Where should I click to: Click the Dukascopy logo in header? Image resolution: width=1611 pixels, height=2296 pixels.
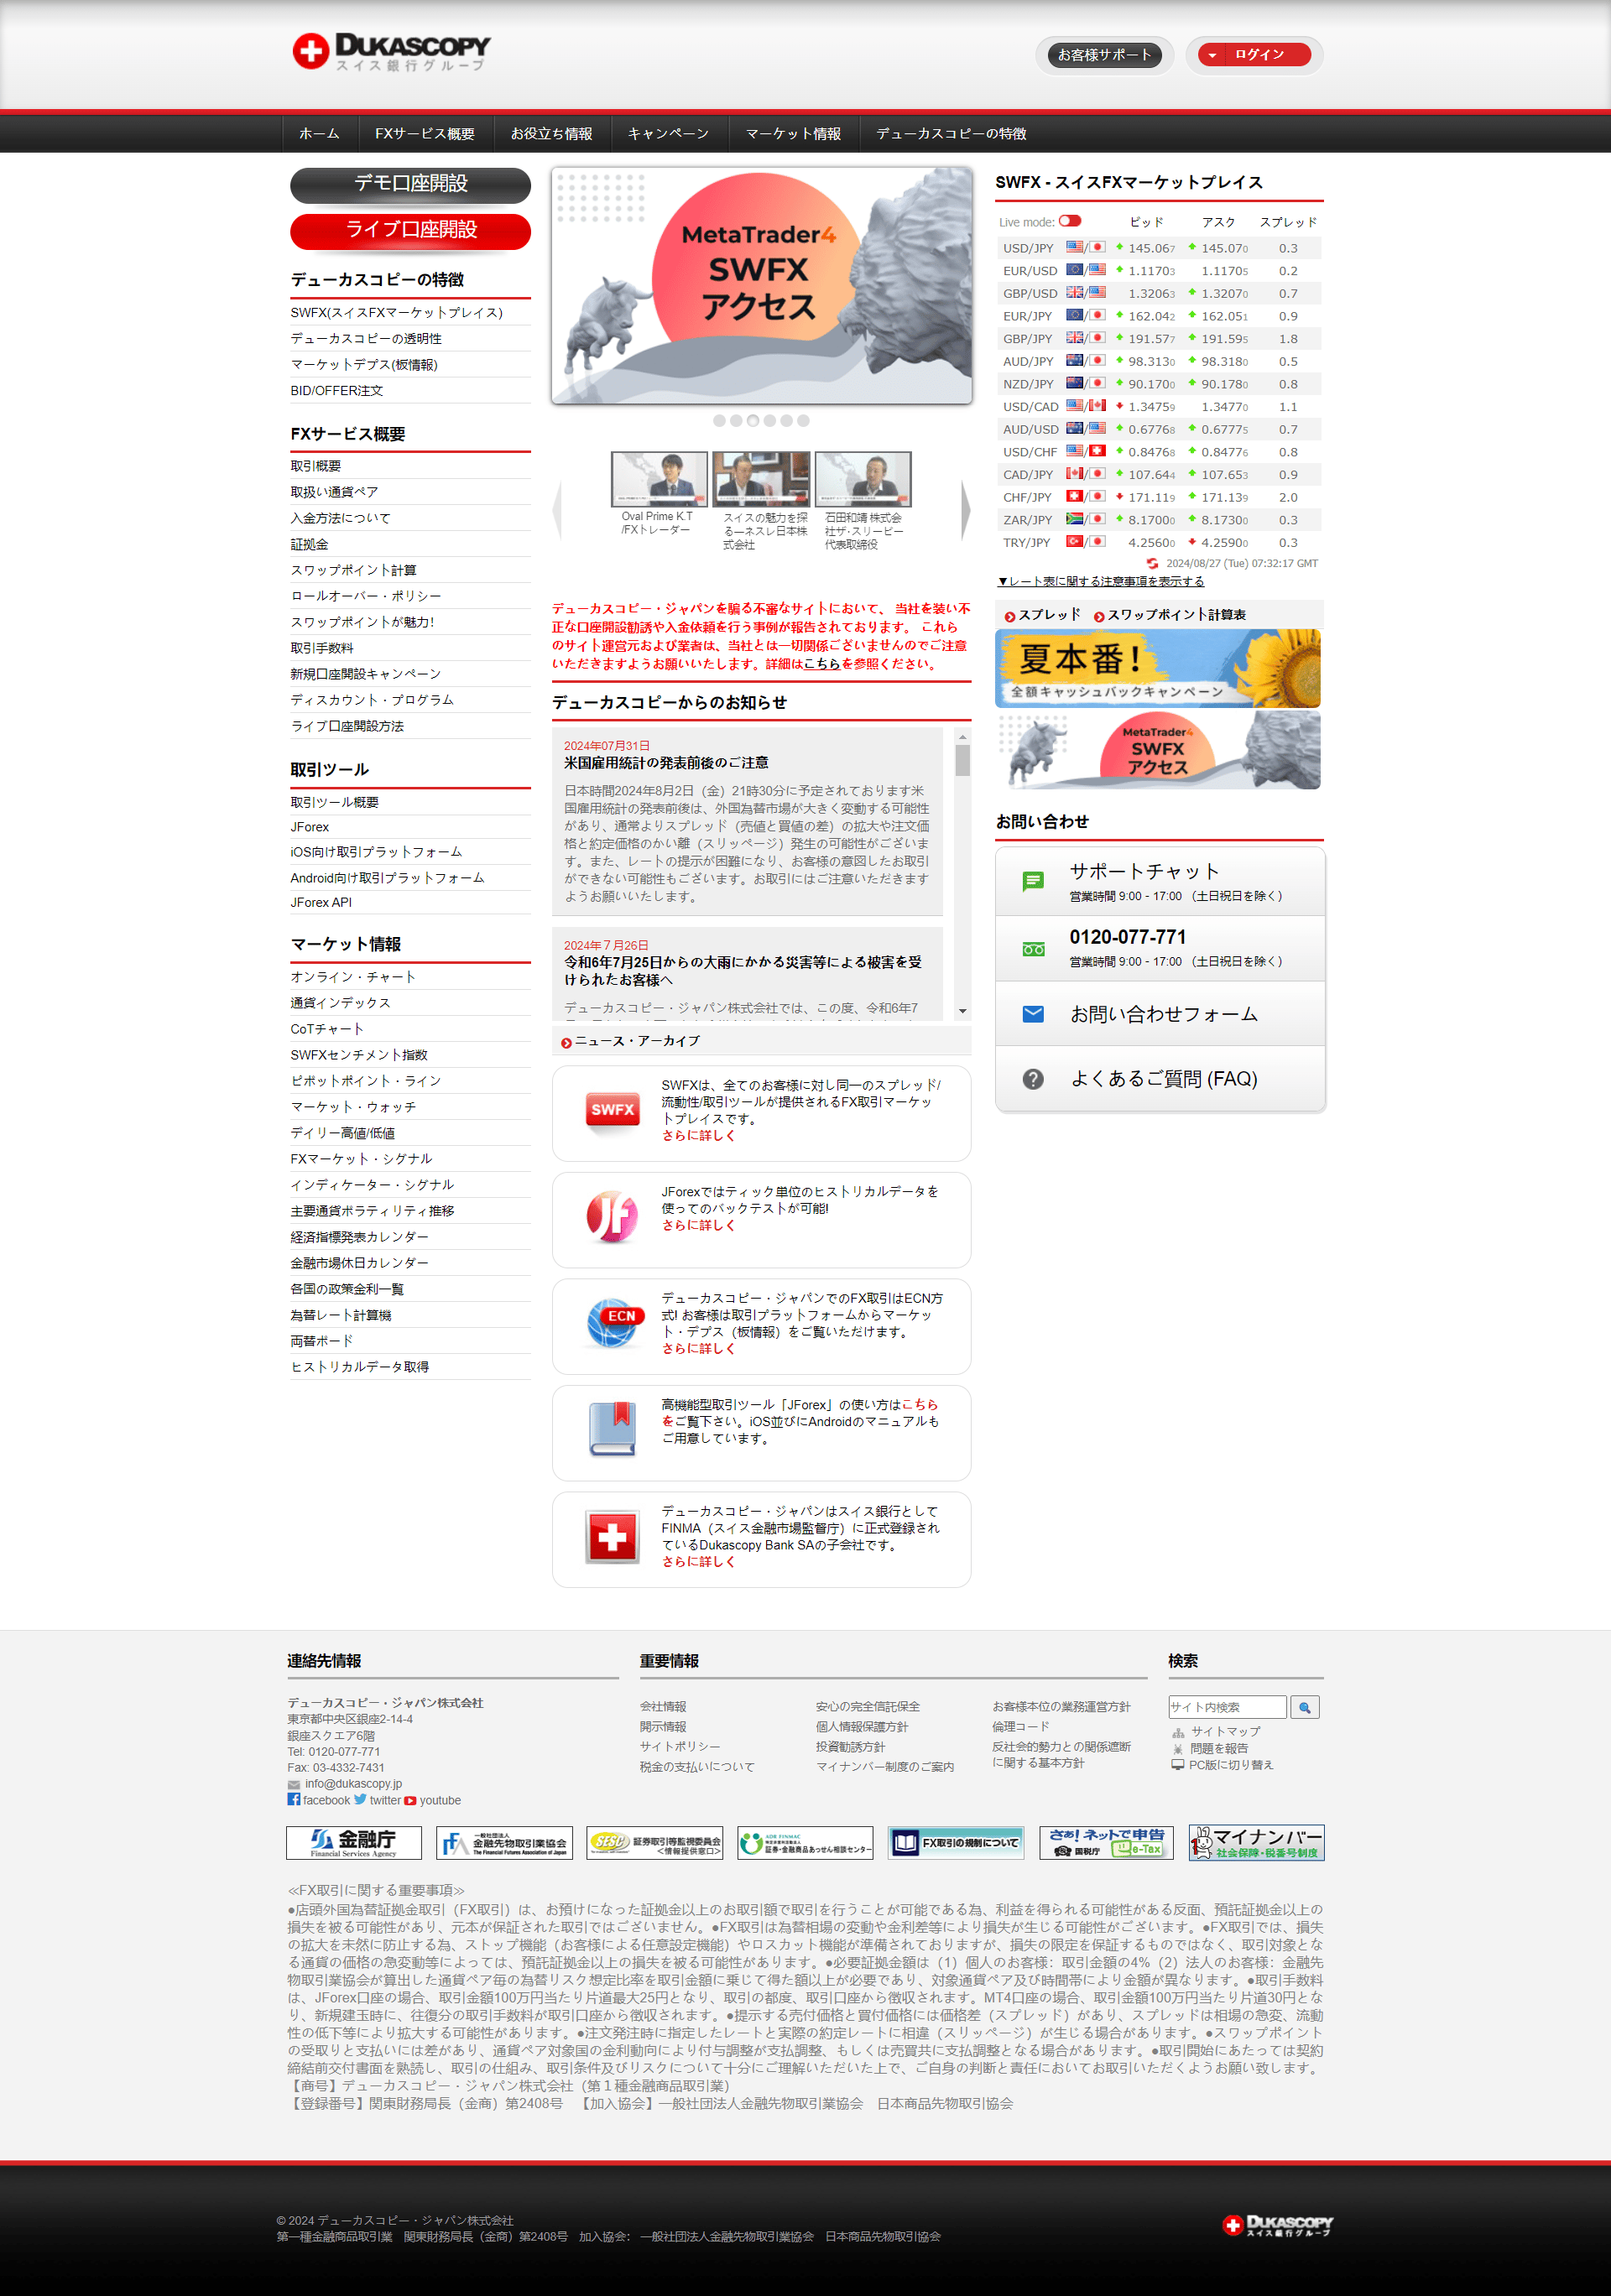click(x=391, y=51)
